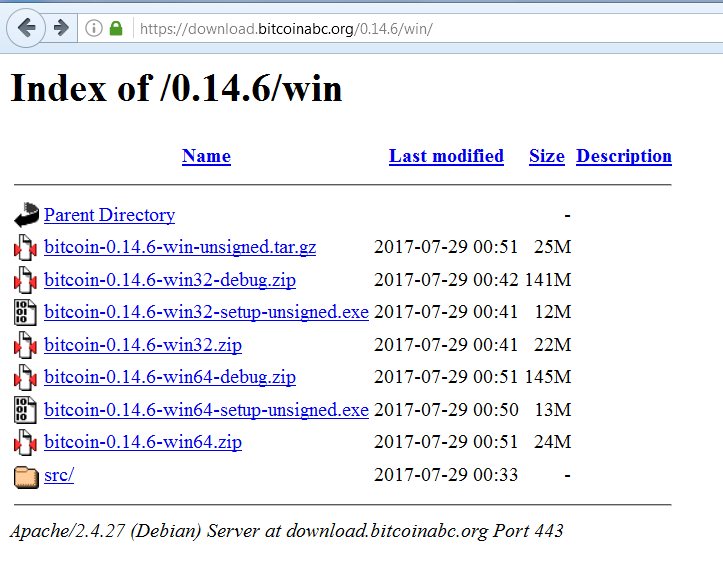This screenshot has height=588, width=723.
Task: Download bitcoin-0.14.6-win64.zip
Action: click(x=142, y=442)
